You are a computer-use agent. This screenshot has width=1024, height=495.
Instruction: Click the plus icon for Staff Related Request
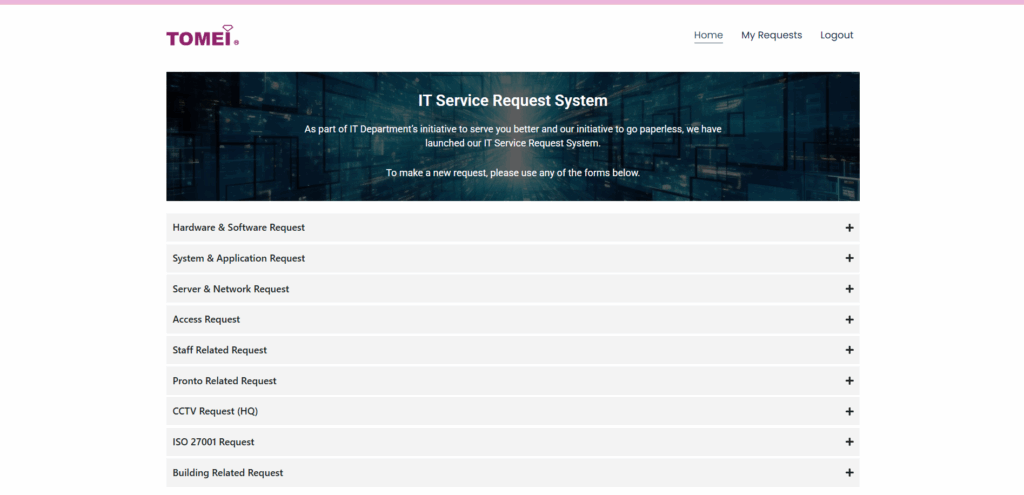click(x=849, y=350)
